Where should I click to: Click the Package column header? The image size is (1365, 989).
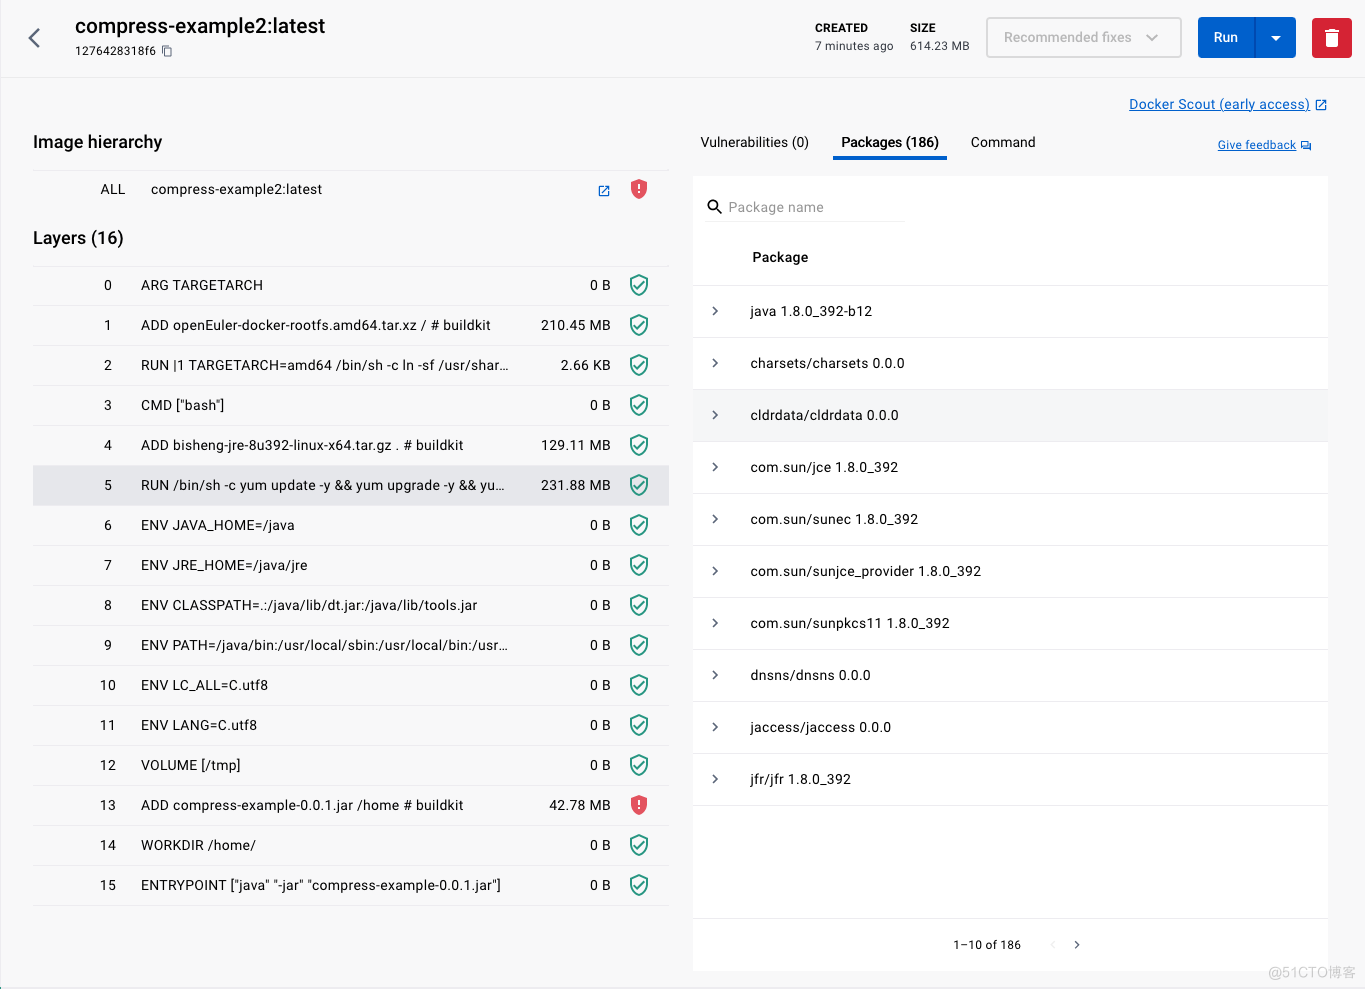pos(780,257)
